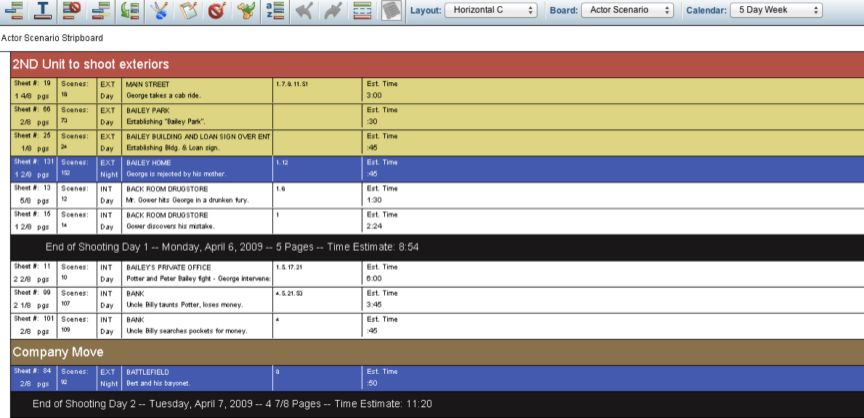Screen dimensions: 864x418
Task: Click 'Bert and his bayonet.' description
Action: point(159,383)
